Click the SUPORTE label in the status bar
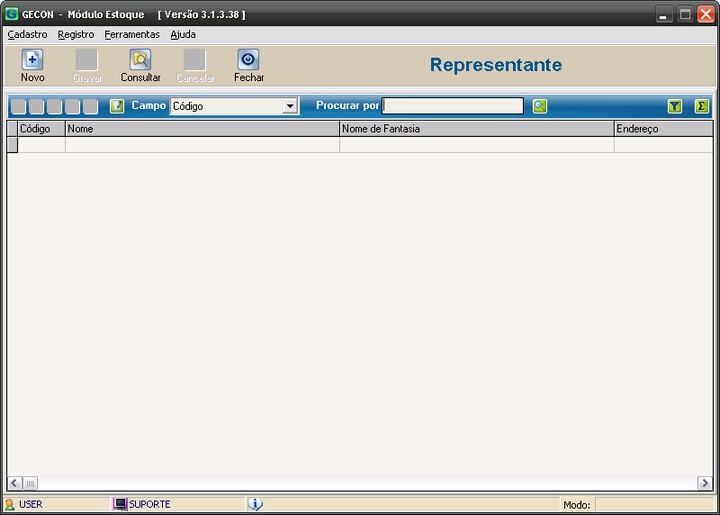Image resolution: width=720 pixels, height=515 pixels. click(x=150, y=504)
